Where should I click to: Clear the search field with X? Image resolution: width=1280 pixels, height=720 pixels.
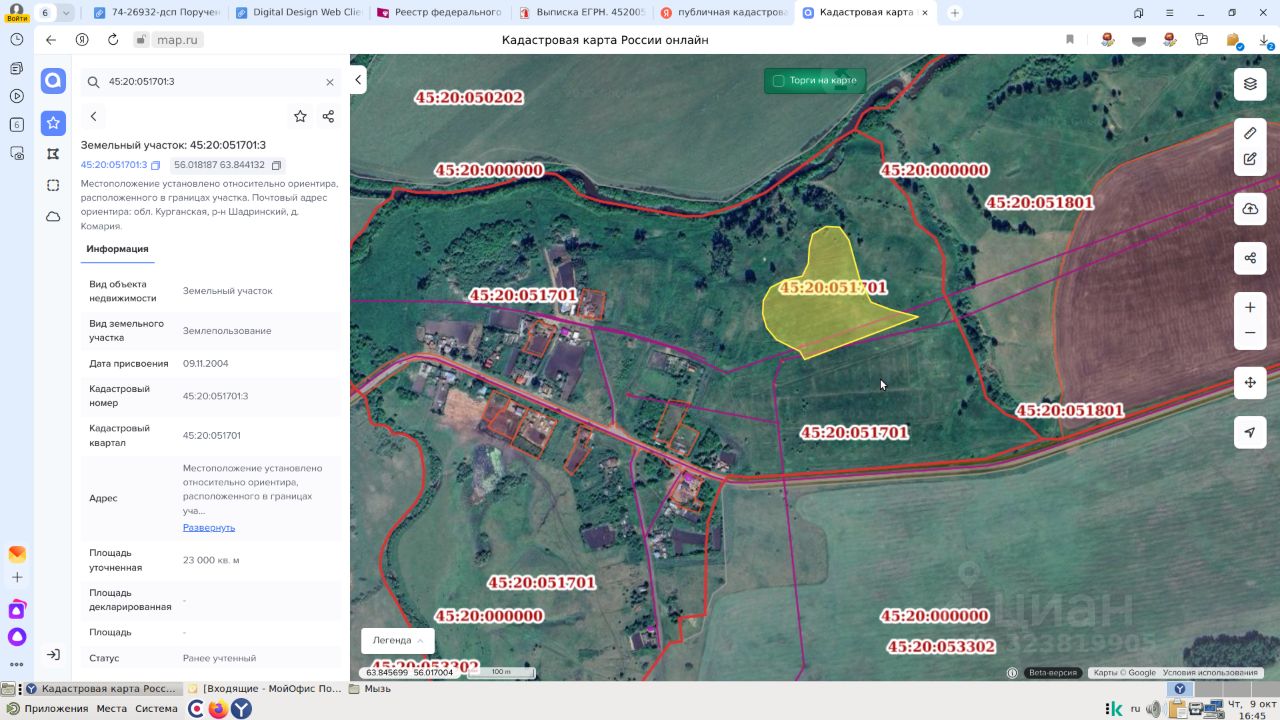click(330, 82)
